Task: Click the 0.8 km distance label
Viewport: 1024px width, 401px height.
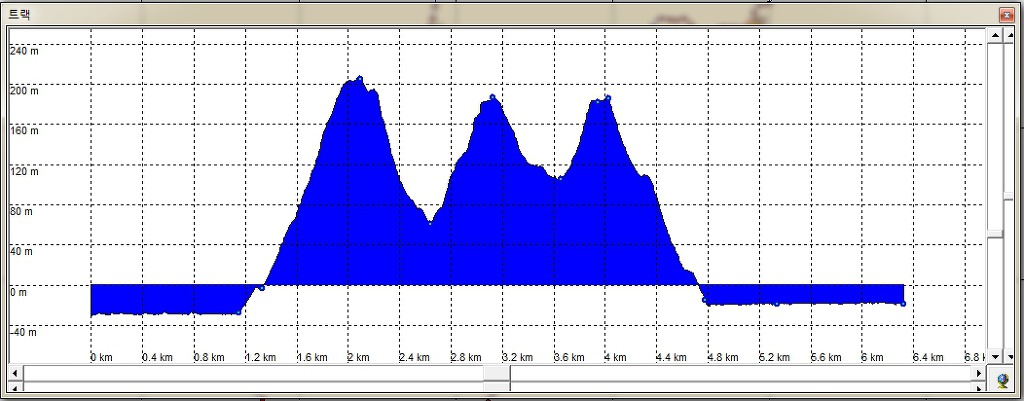Action: (x=209, y=357)
